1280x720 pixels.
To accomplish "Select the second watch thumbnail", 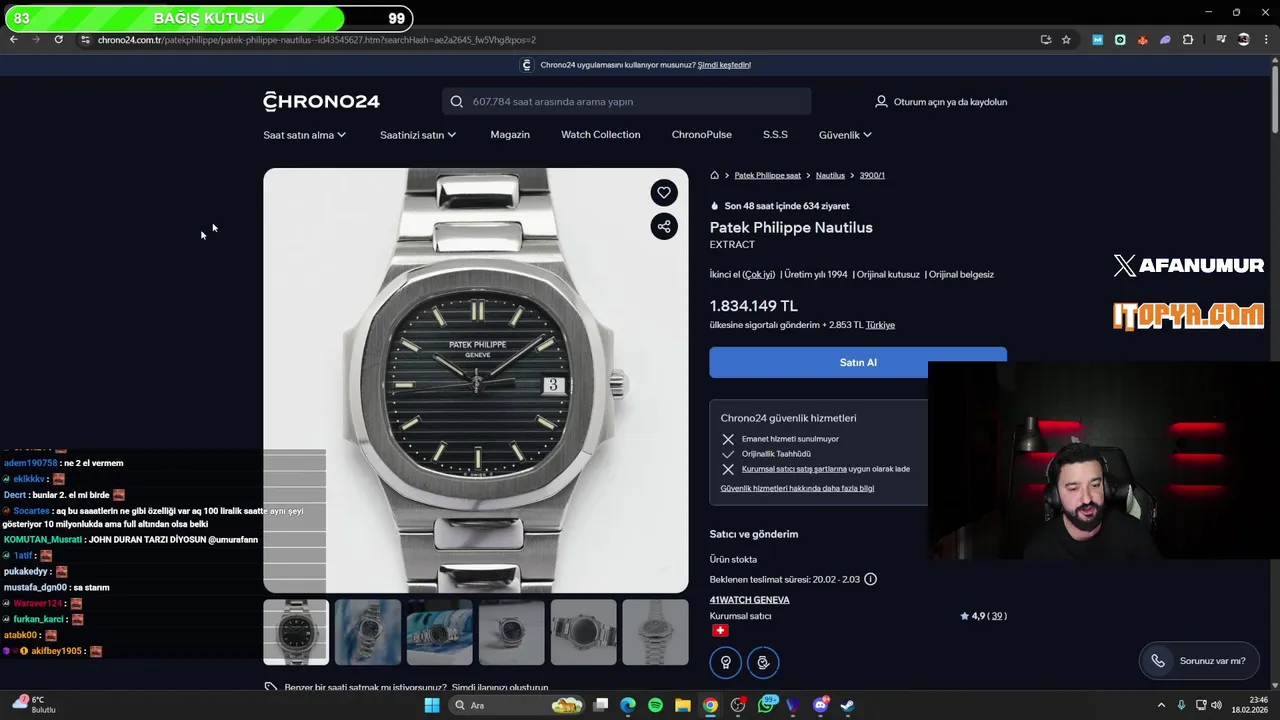I will [368, 632].
